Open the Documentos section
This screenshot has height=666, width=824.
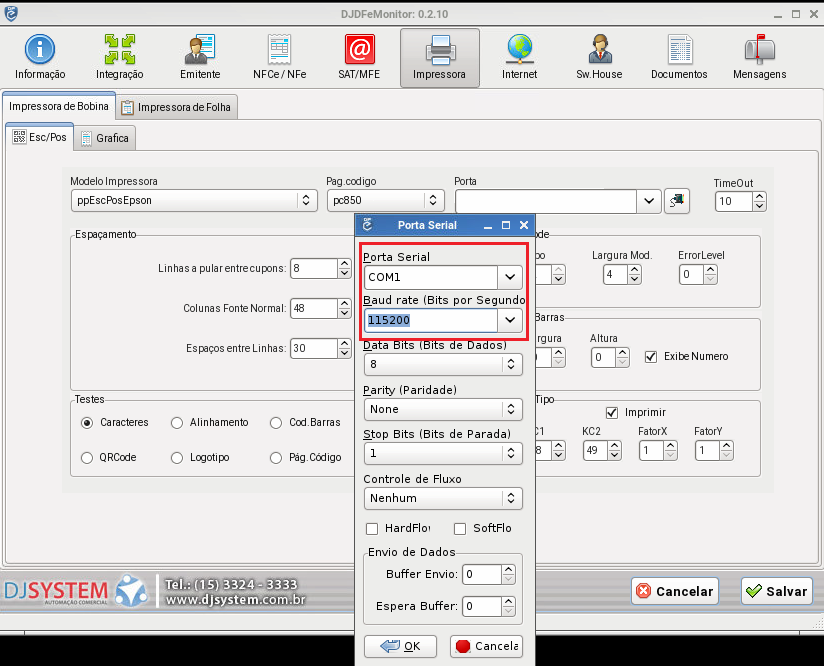pyautogui.click(x=679, y=57)
